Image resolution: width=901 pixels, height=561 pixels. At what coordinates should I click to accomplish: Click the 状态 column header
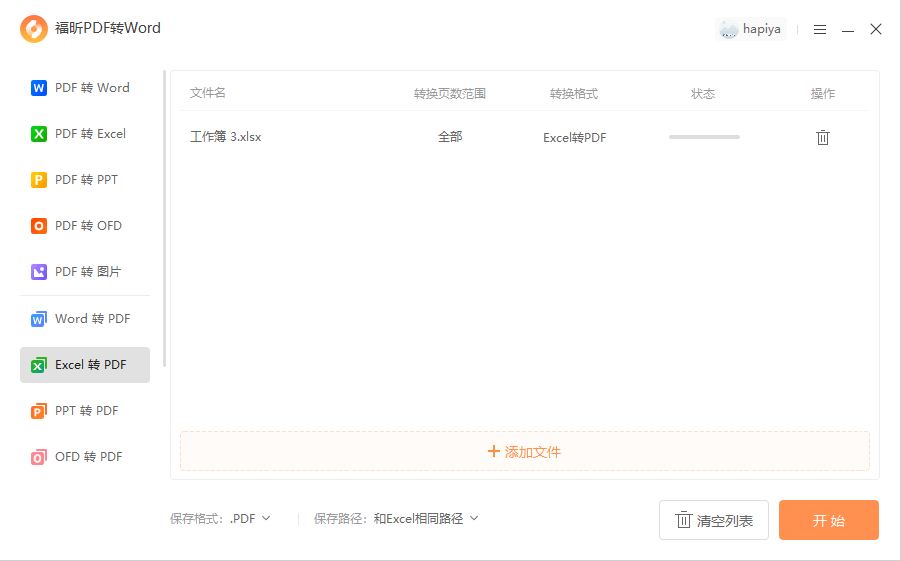tap(703, 94)
